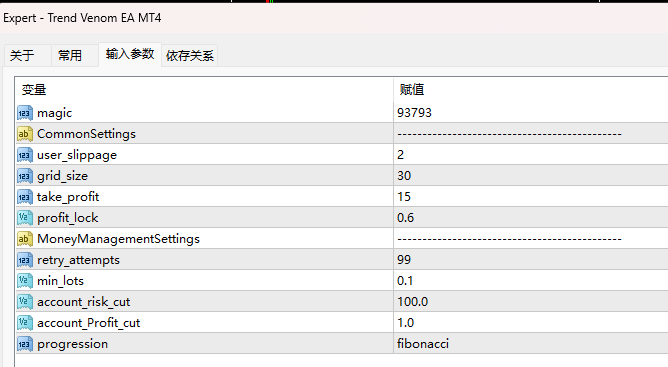Click the icon beside take_profit variable
This screenshot has height=367, width=668.
[x=25, y=197]
